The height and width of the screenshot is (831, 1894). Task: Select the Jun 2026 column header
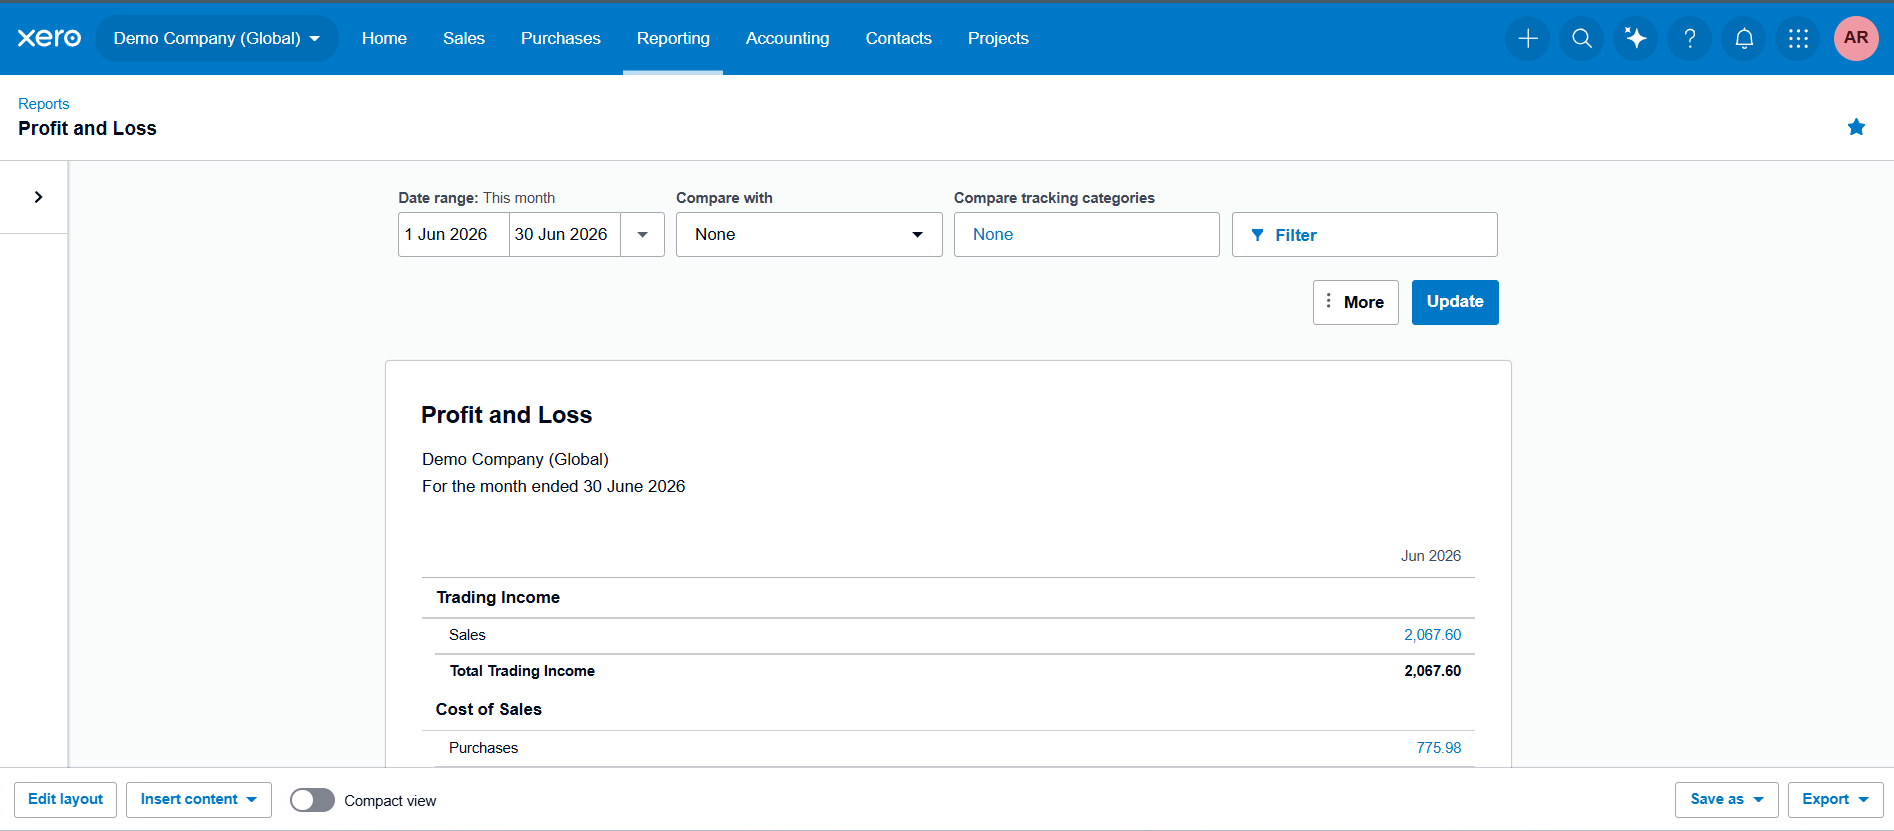coord(1430,556)
